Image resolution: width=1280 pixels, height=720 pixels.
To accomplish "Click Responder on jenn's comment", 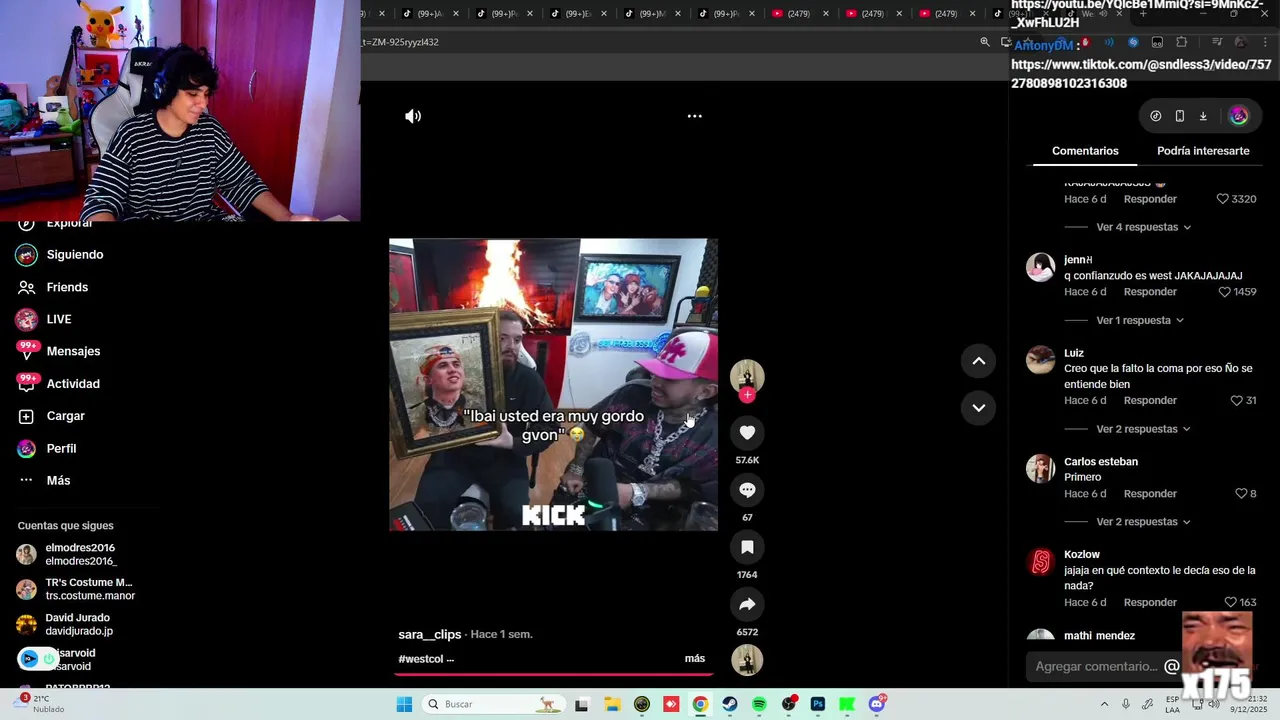I will [1150, 292].
